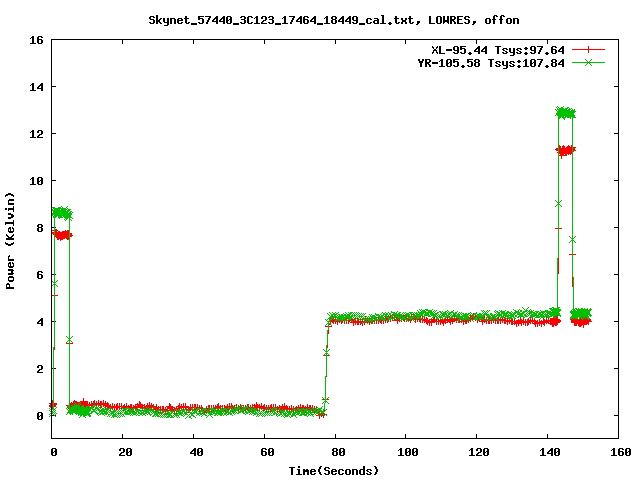Click x-axis tick label 120
This screenshot has width=640, height=480.
pos(479,452)
